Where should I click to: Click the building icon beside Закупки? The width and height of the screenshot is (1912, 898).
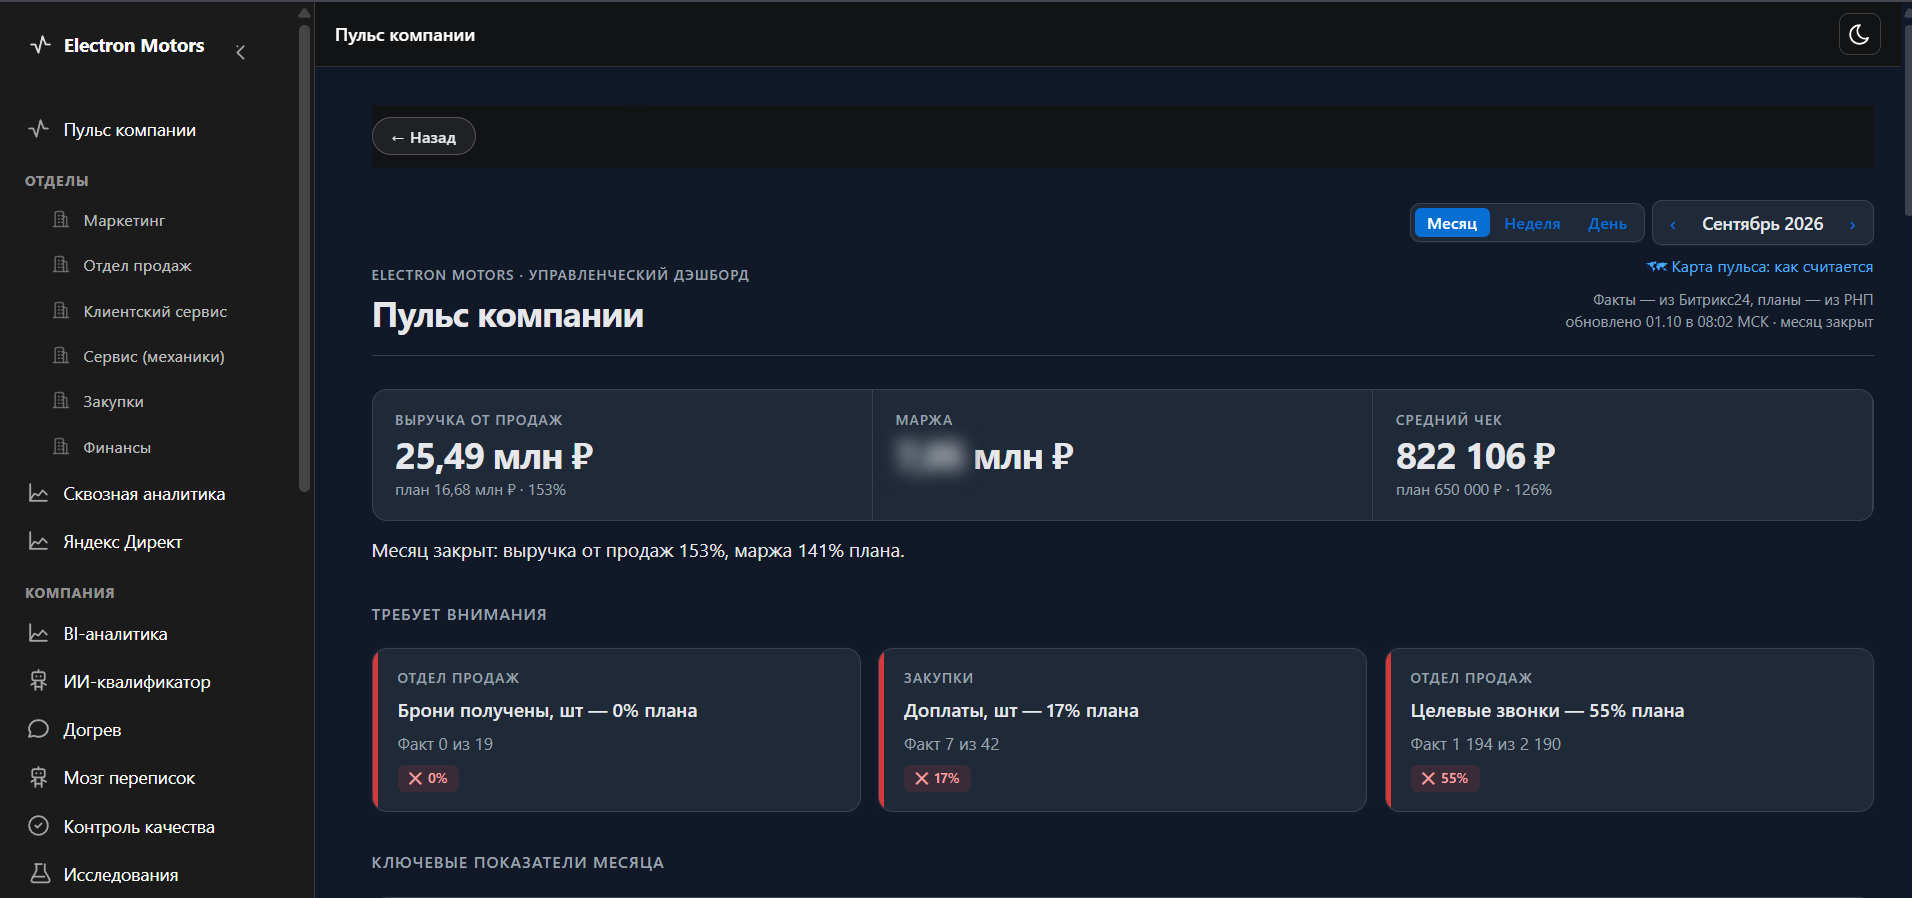coord(61,401)
